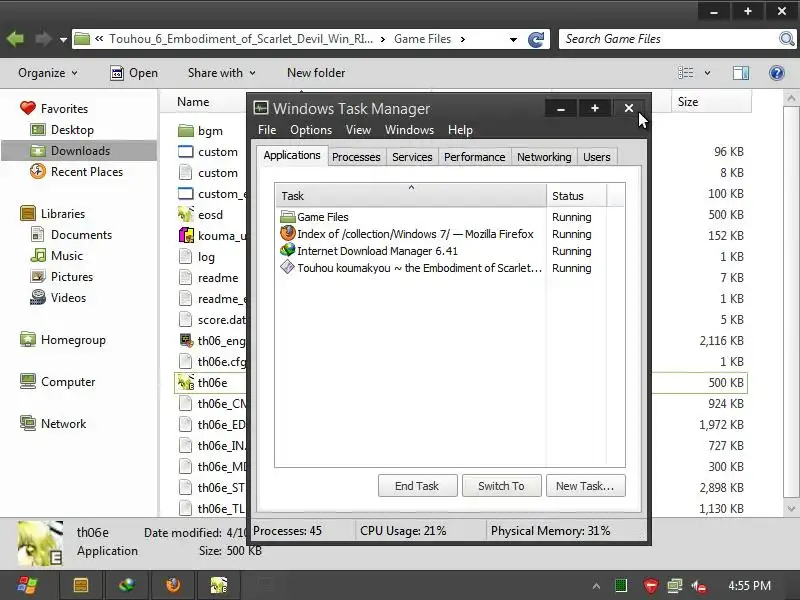Click the New Task... button
Viewport: 800px width, 600px height.
click(x=585, y=486)
